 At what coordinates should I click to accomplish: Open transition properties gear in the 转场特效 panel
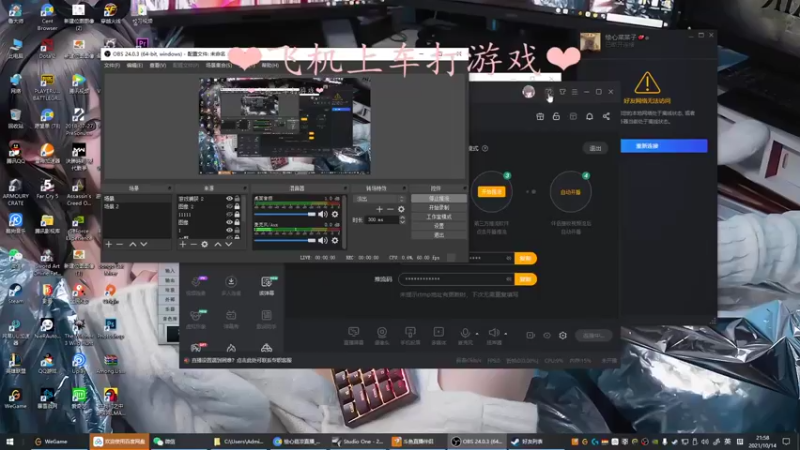coord(402,209)
